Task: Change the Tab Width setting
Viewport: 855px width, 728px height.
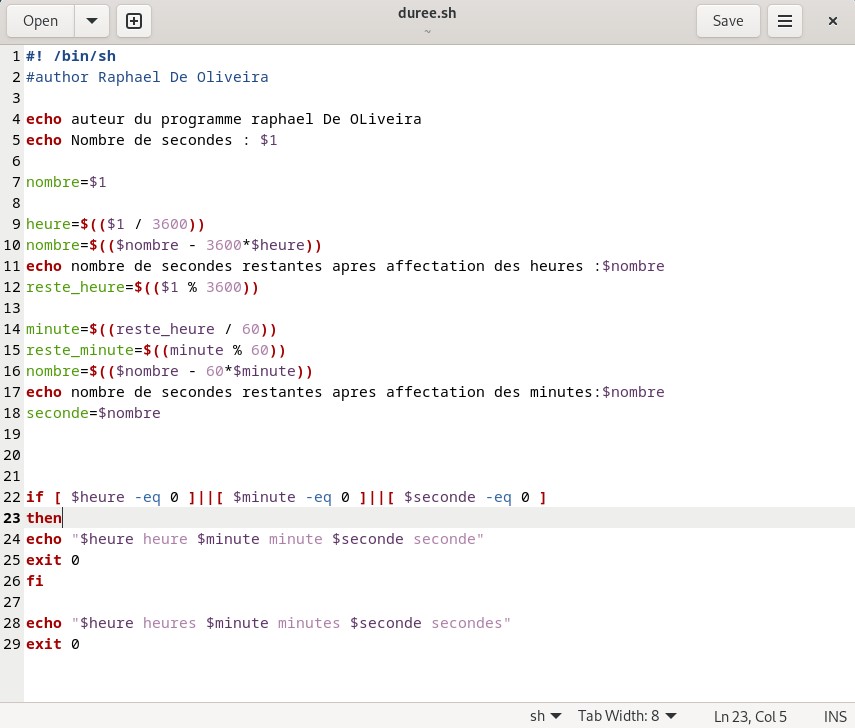Action: (x=627, y=716)
